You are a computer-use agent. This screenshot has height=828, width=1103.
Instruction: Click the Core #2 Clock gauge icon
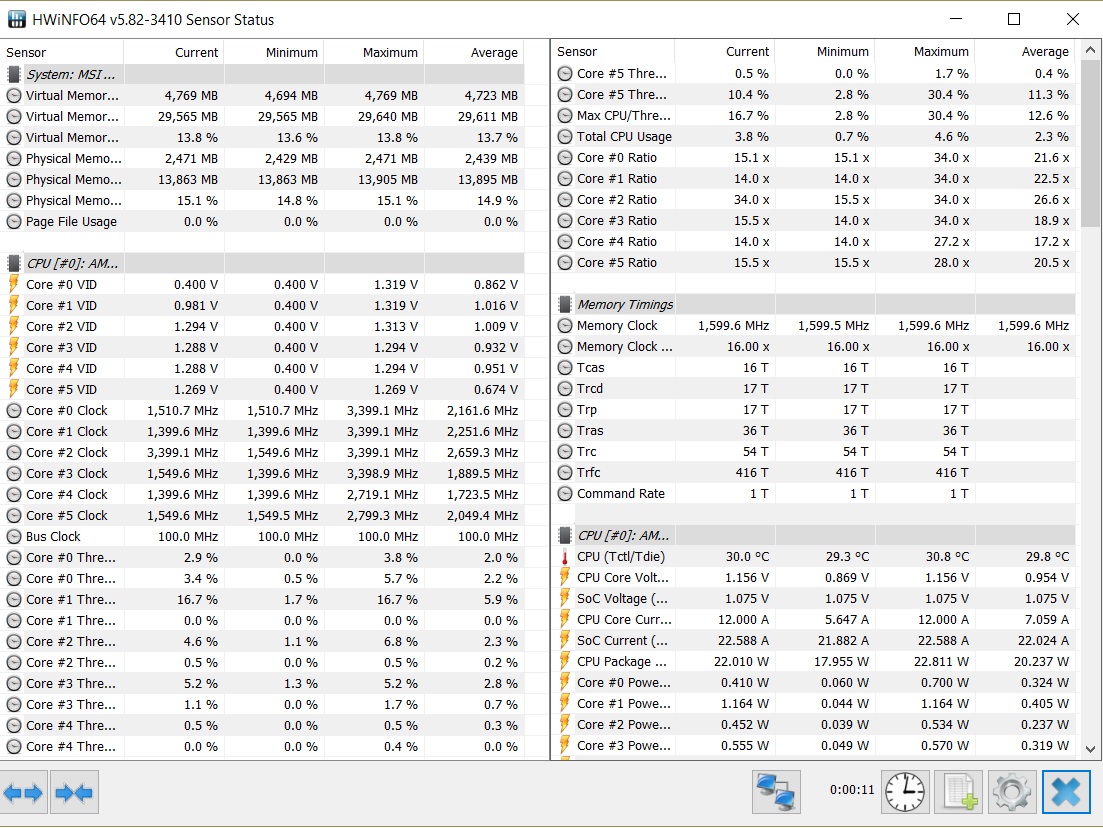pyautogui.click(x=13, y=452)
